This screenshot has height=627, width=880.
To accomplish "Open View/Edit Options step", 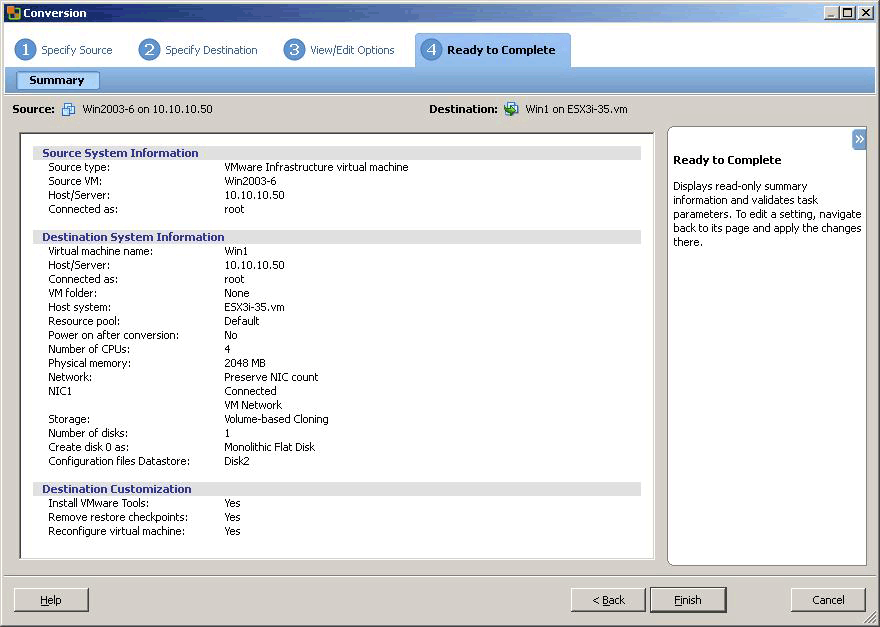I will [x=352, y=50].
